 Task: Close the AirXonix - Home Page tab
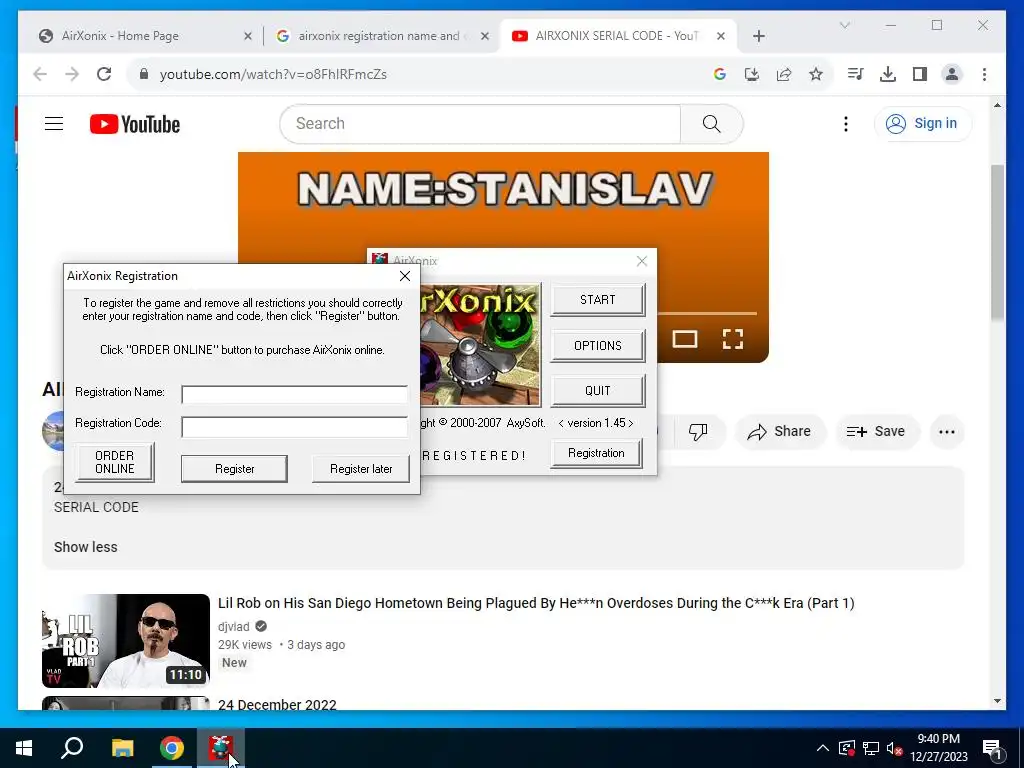248,36
